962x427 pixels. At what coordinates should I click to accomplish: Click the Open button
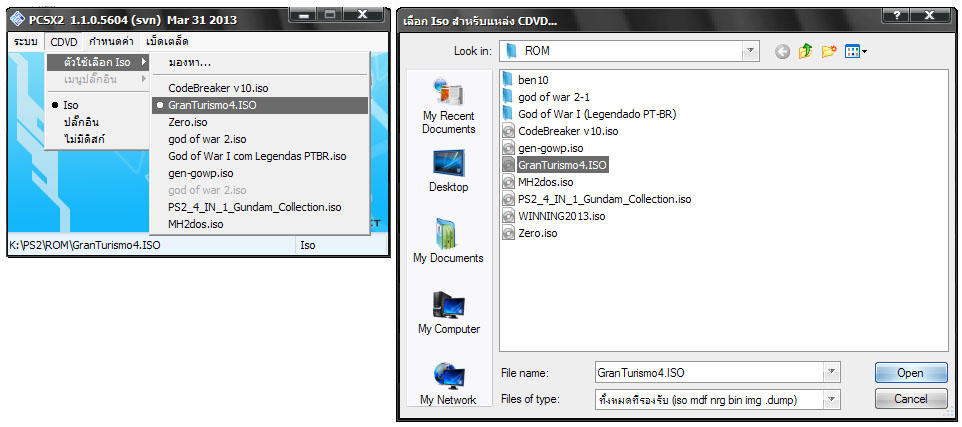(x=910, y=372)
